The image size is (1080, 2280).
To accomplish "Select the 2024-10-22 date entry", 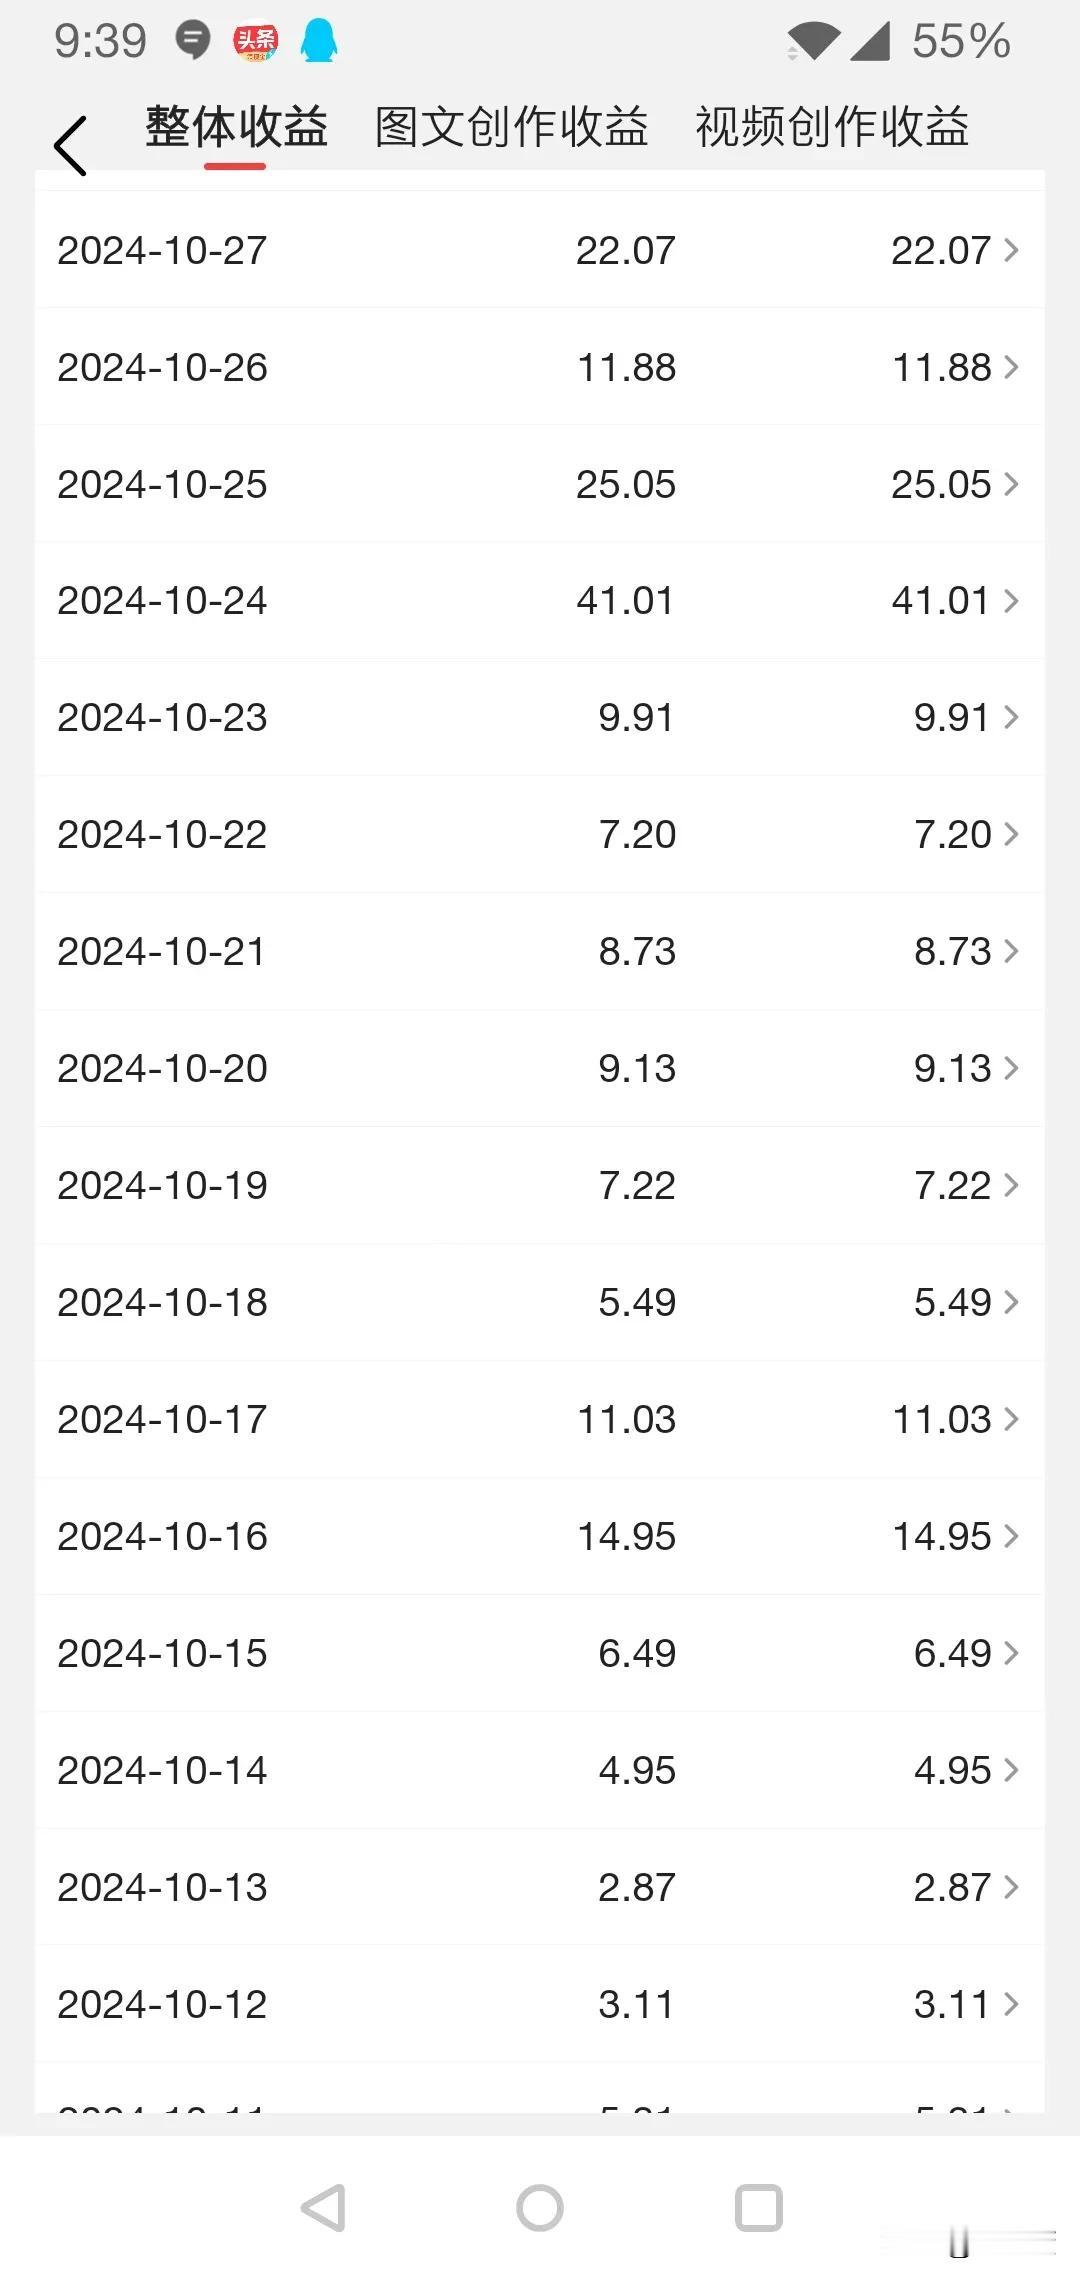I will [162, 834].
